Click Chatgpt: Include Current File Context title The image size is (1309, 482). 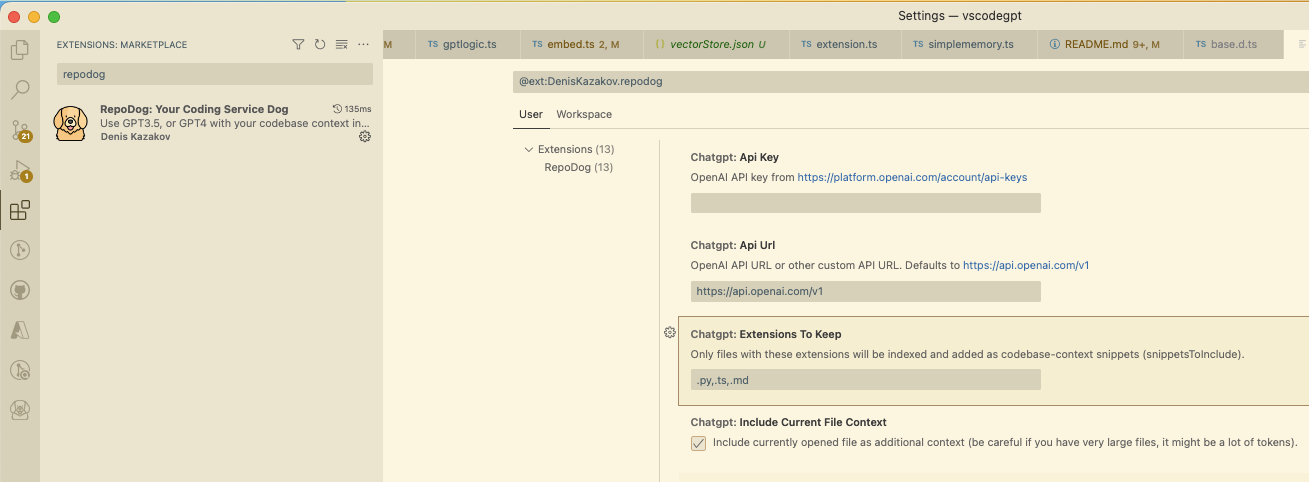pos(789,422)
